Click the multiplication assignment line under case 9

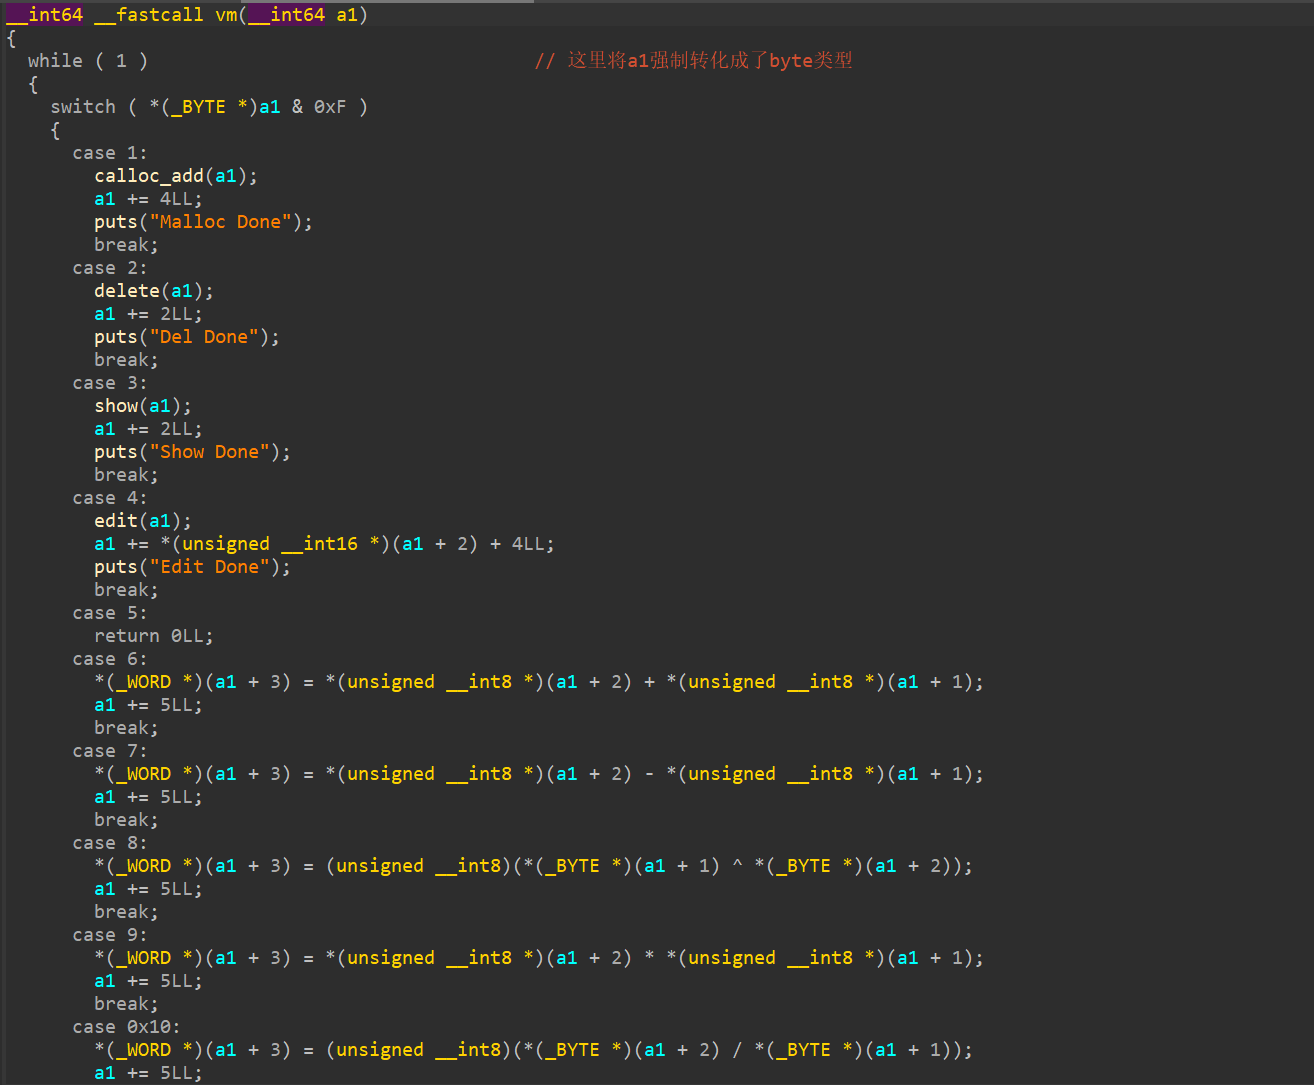(x=539, y=958)
